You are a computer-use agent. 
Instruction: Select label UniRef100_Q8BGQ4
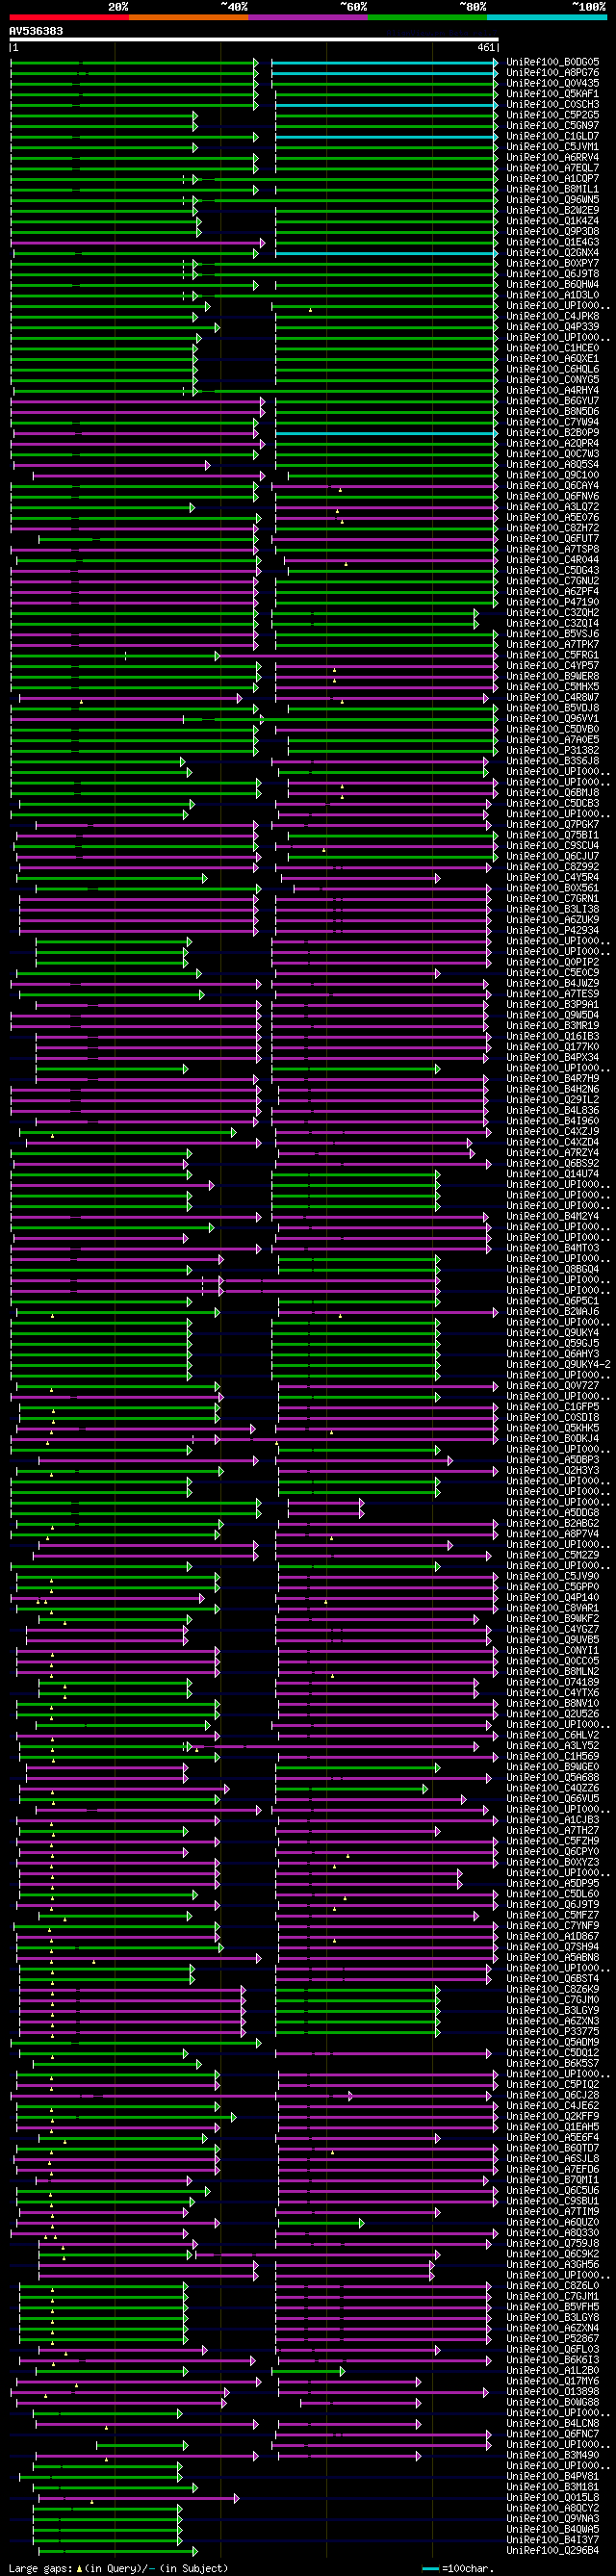coord(553,1270)
